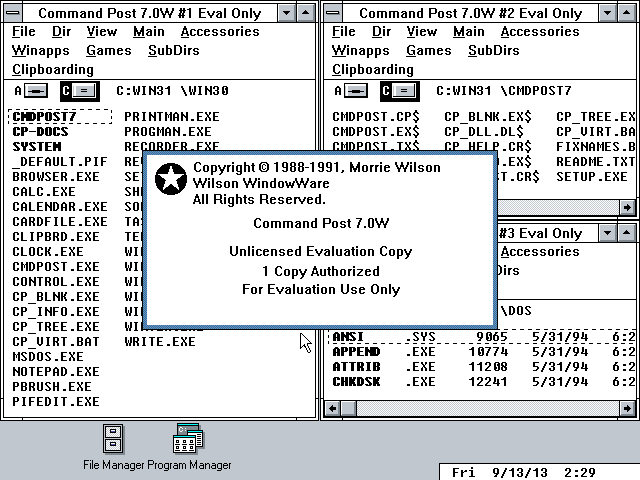Select the CMDPOST7 directory in window #1
640x480 pixels.
tap(60, 117)
